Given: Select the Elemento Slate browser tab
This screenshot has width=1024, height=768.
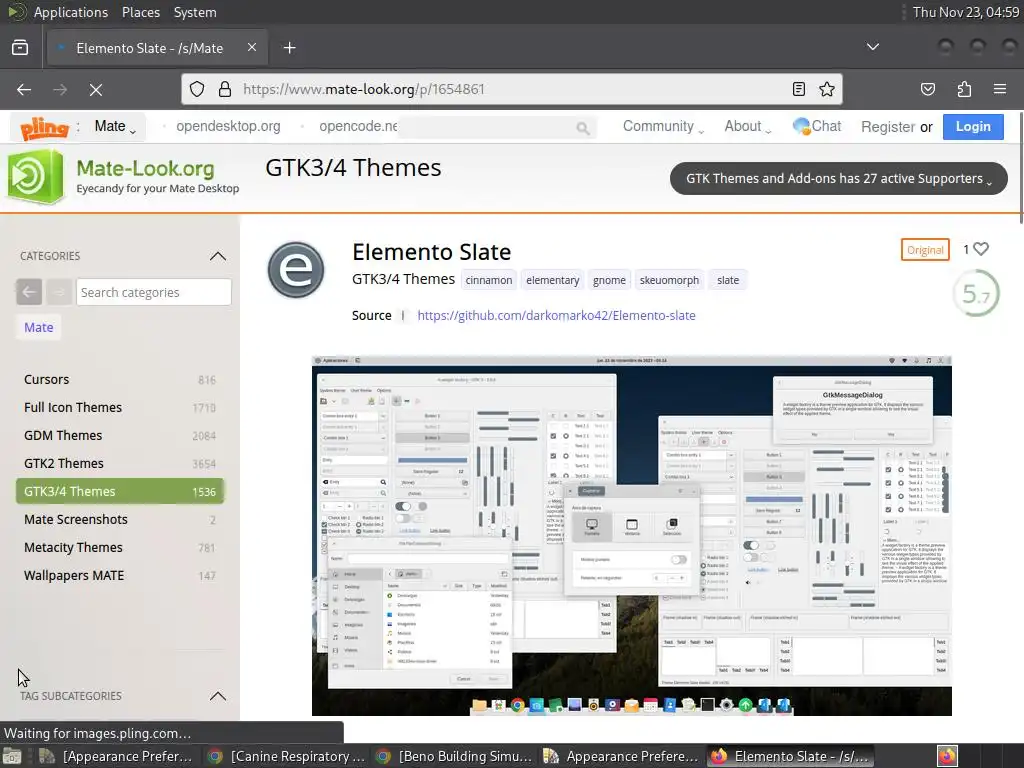Looking at the screenshot, I should click(x=157, y=48).
